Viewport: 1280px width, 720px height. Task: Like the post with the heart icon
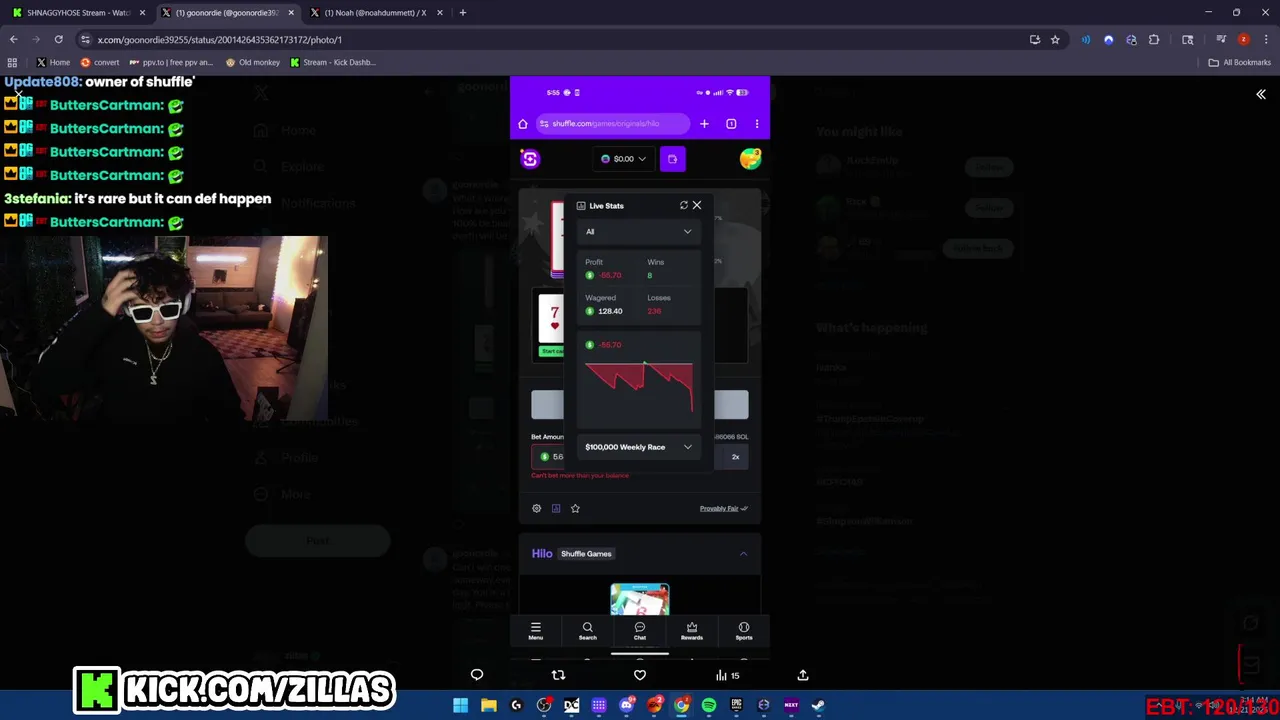(640, 675)
